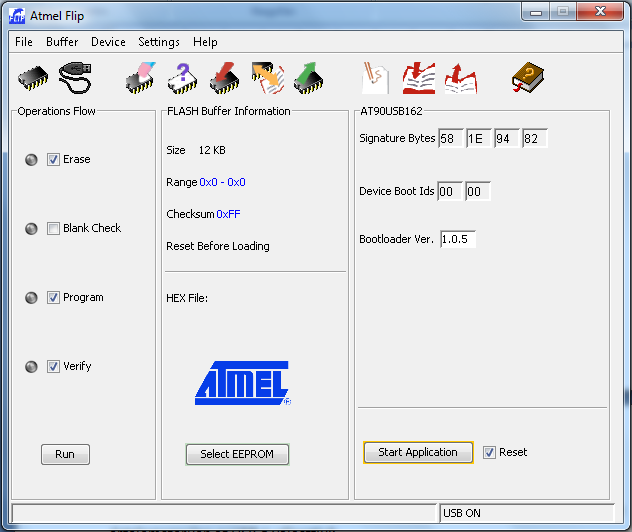Click the Load HEX File book icon
The height and width of the screenshot is (532, 632).
click(419, 78)
